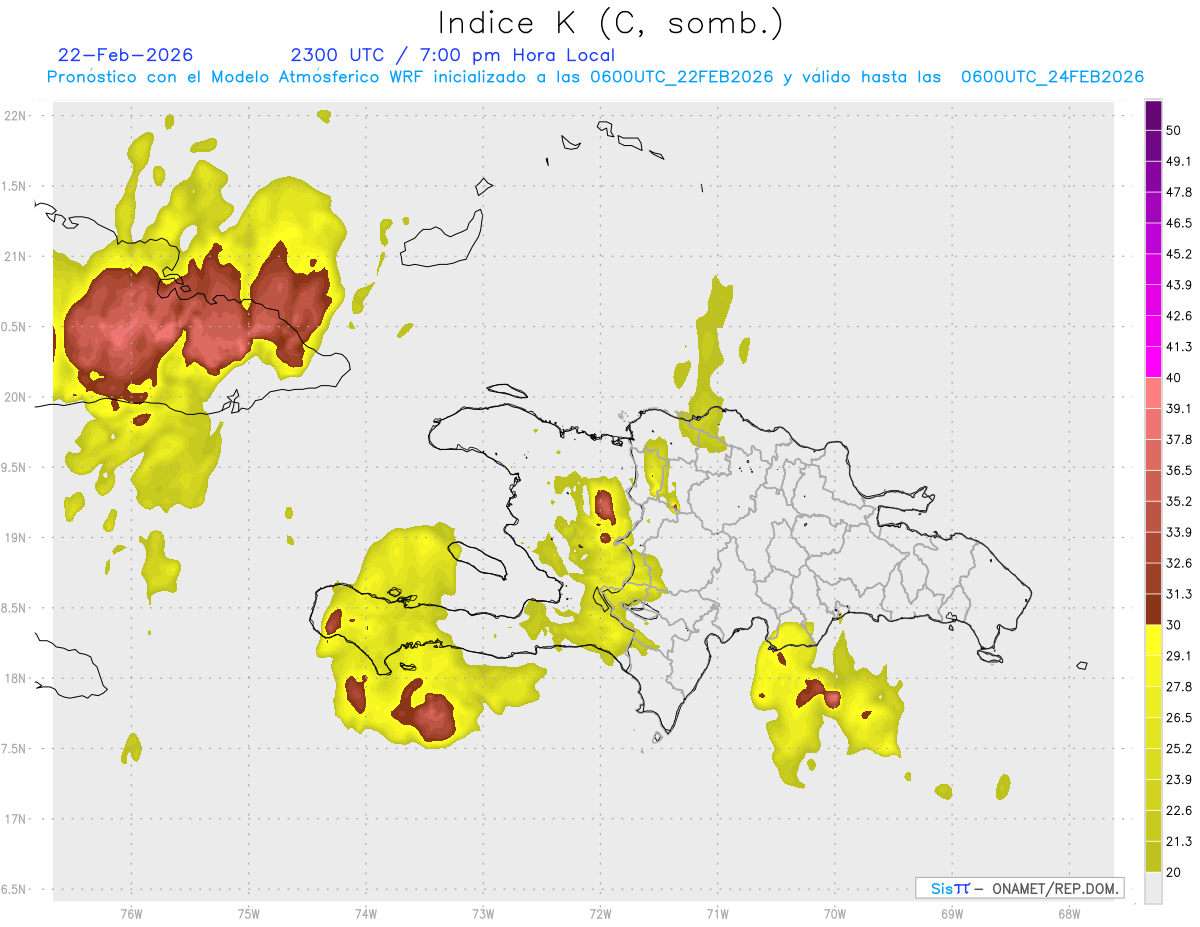1200x927 pixels.
Task: Click the '76W' longitude label
Action: coord(131,913)
